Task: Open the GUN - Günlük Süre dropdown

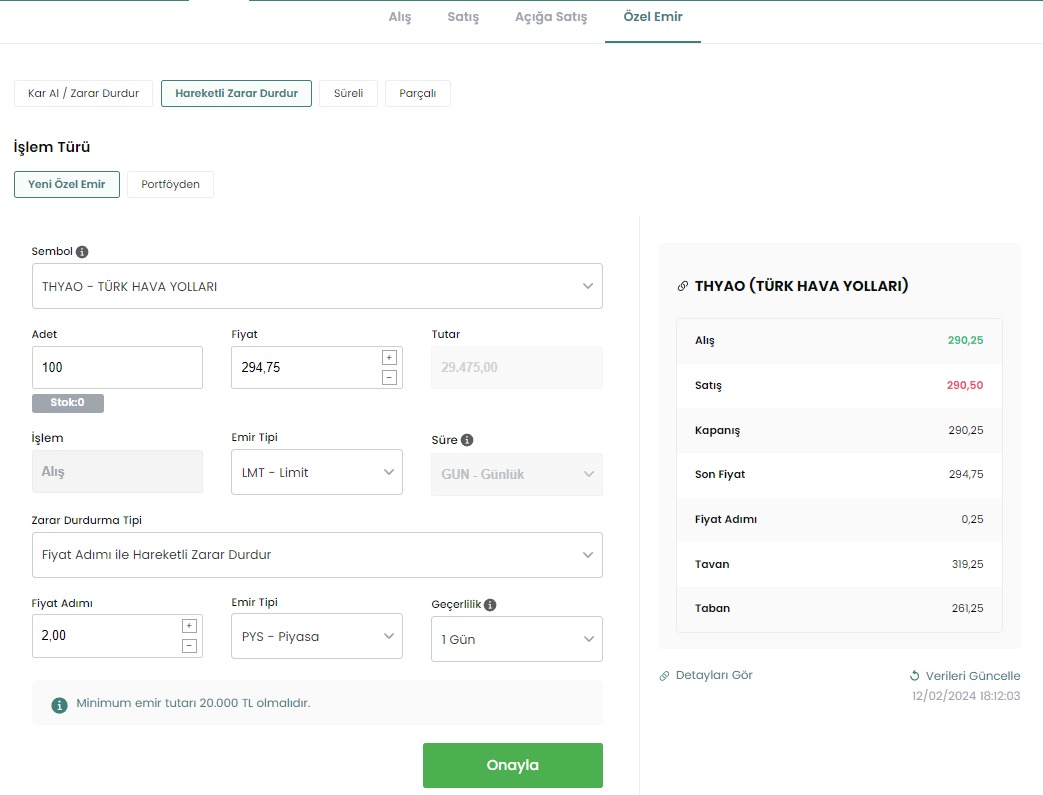Action: click(517, 474)
